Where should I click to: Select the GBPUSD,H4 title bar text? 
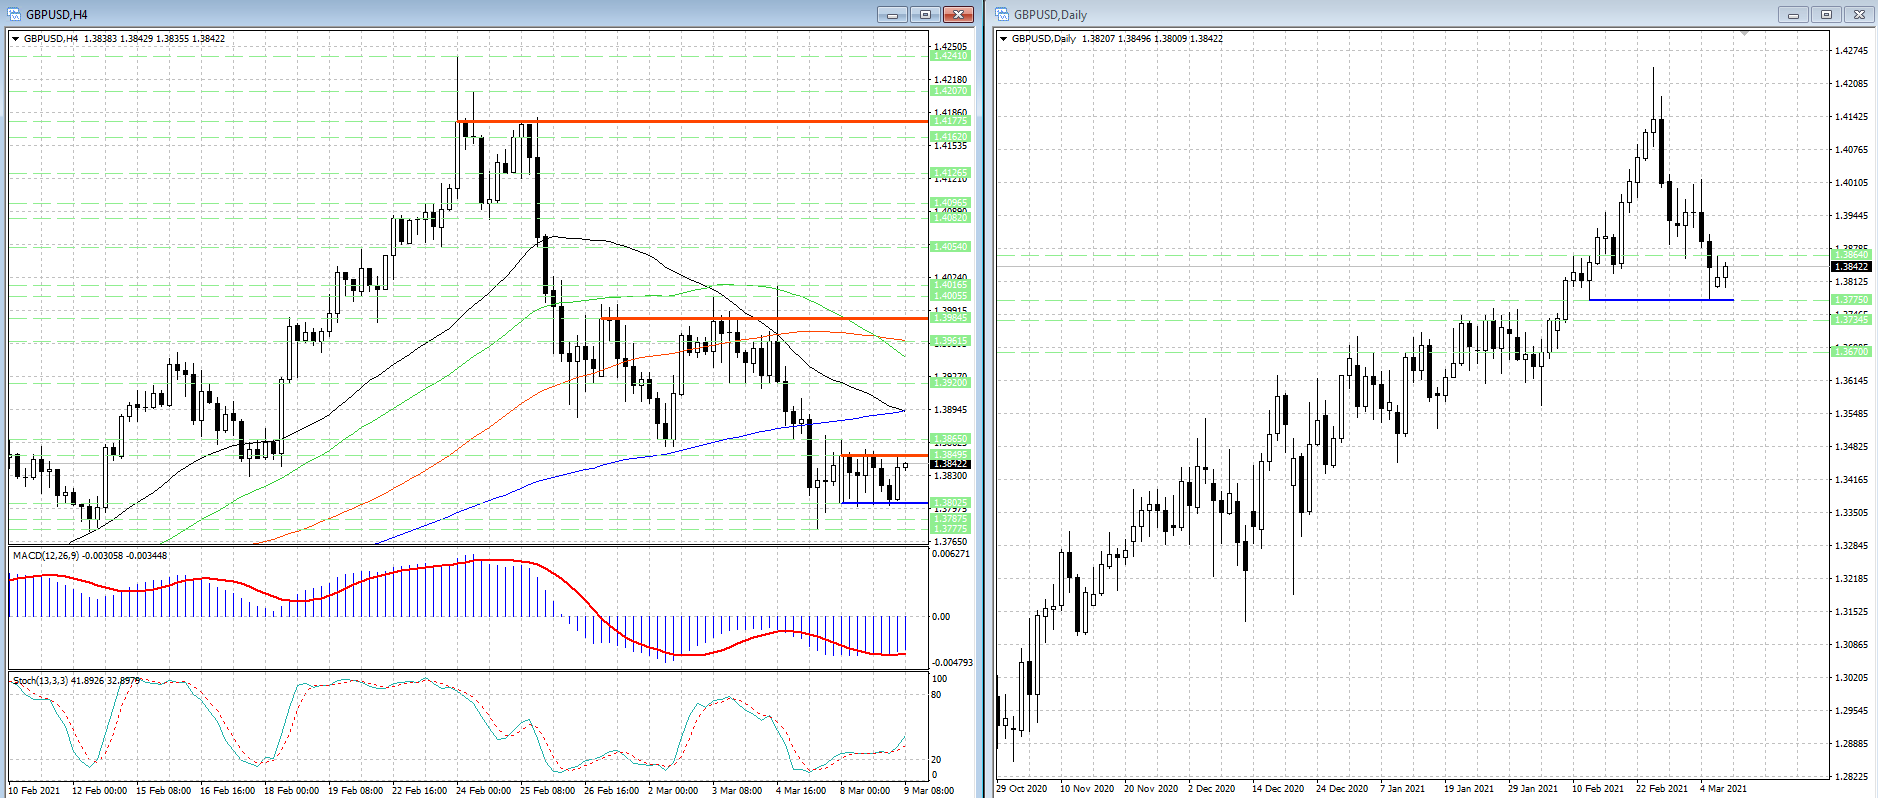56,15
